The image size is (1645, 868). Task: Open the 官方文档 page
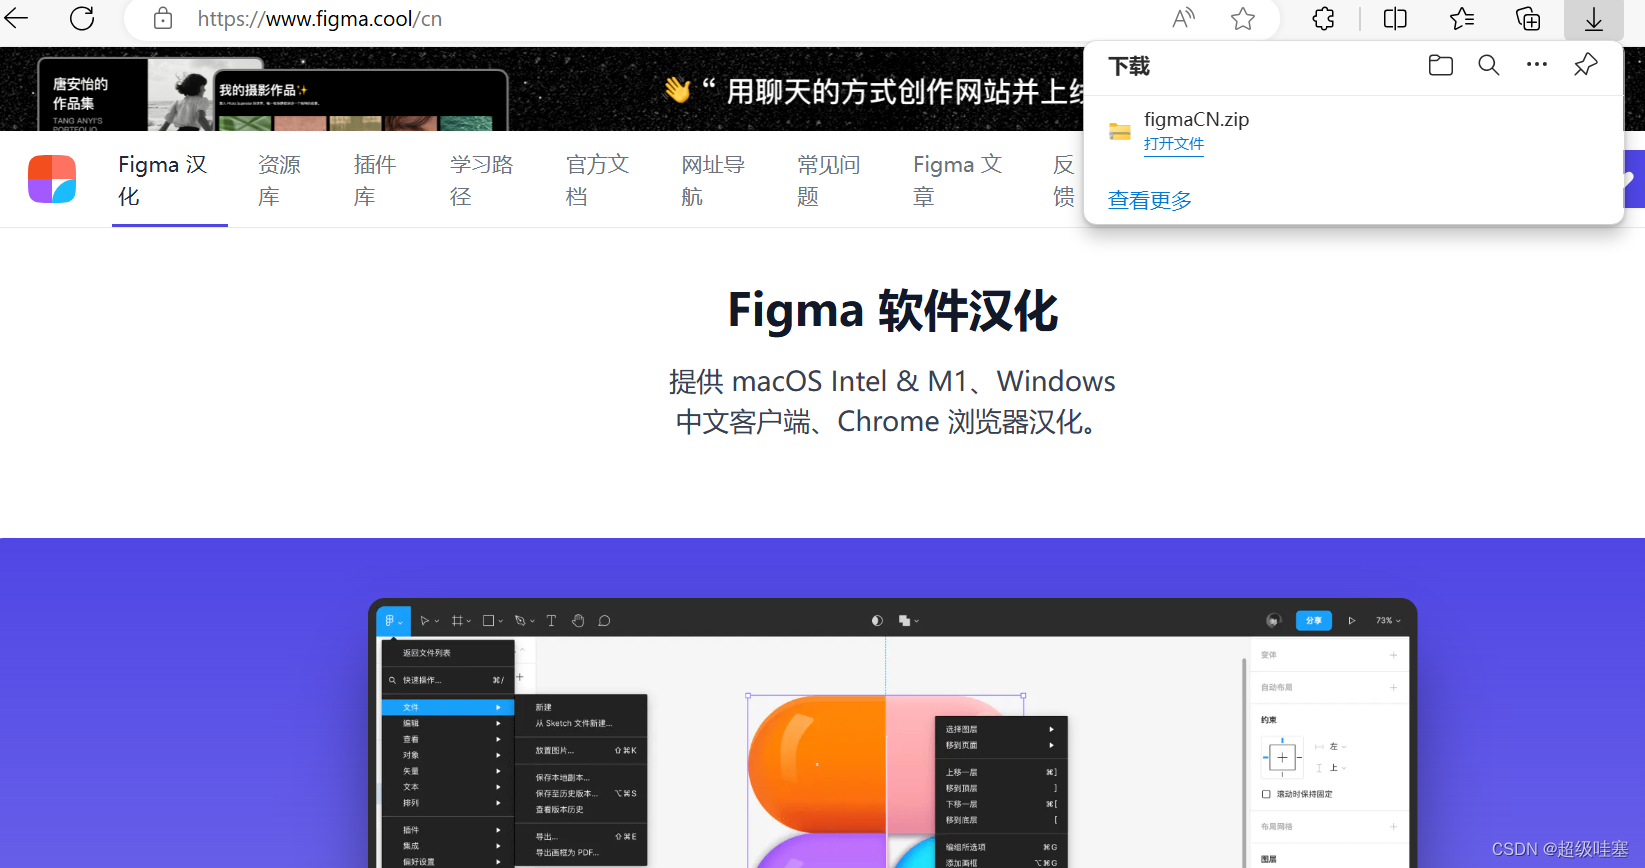[597, 180]
